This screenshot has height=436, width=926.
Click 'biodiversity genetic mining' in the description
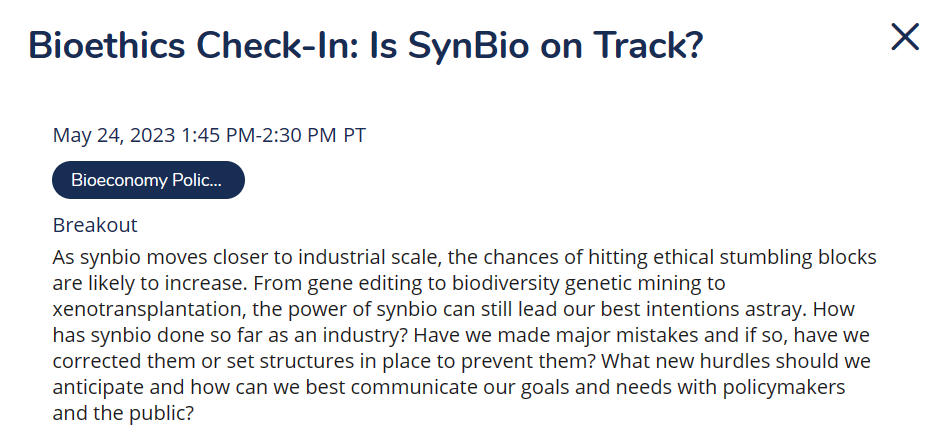click(579, 284)
